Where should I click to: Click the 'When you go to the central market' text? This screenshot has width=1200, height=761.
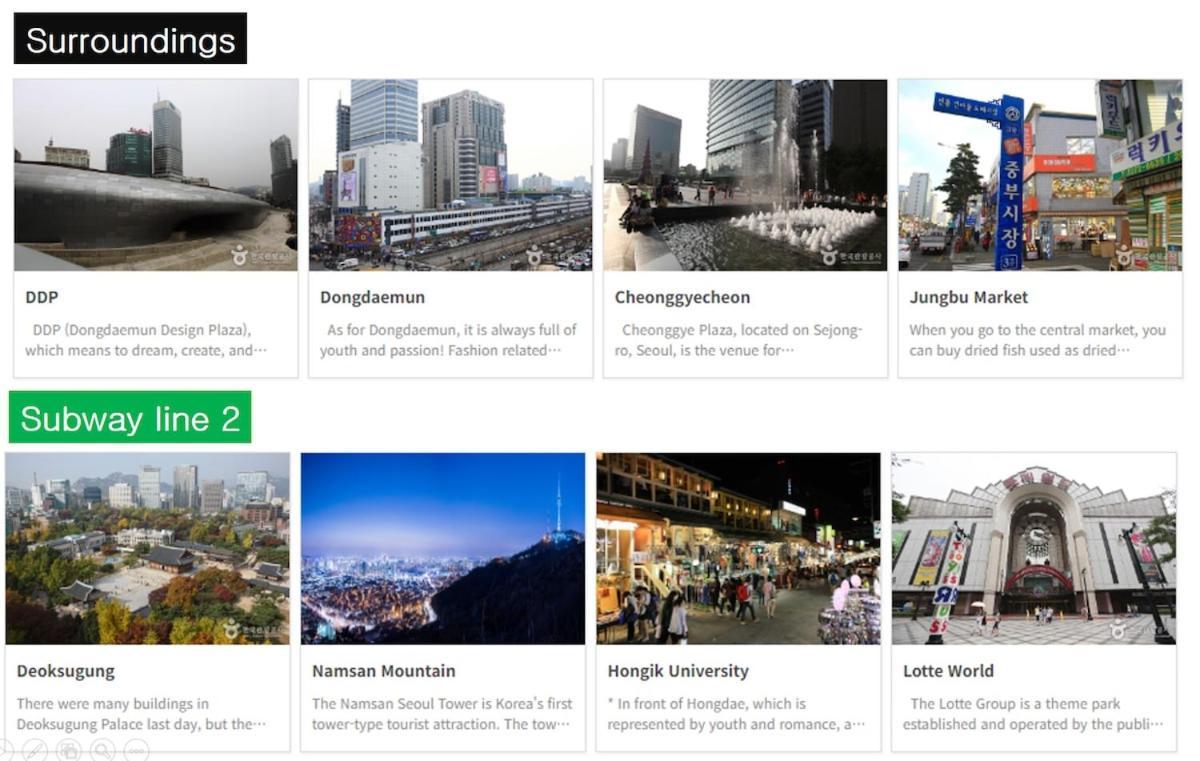point(1037,340)
